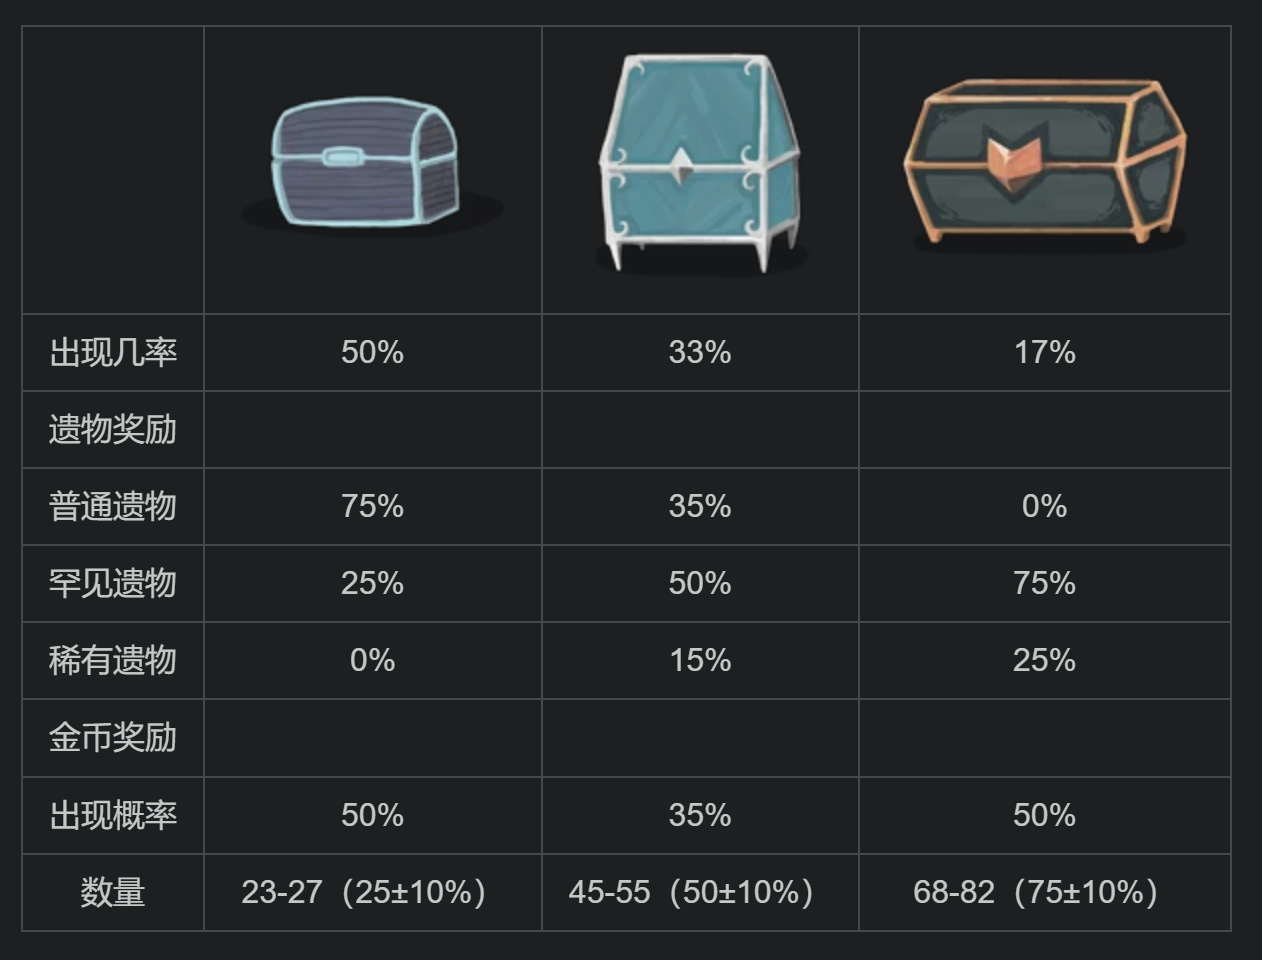Click the 25% cell in 稀有遗物 row
Viewport: 1262px width, 960px height.
1045,661
